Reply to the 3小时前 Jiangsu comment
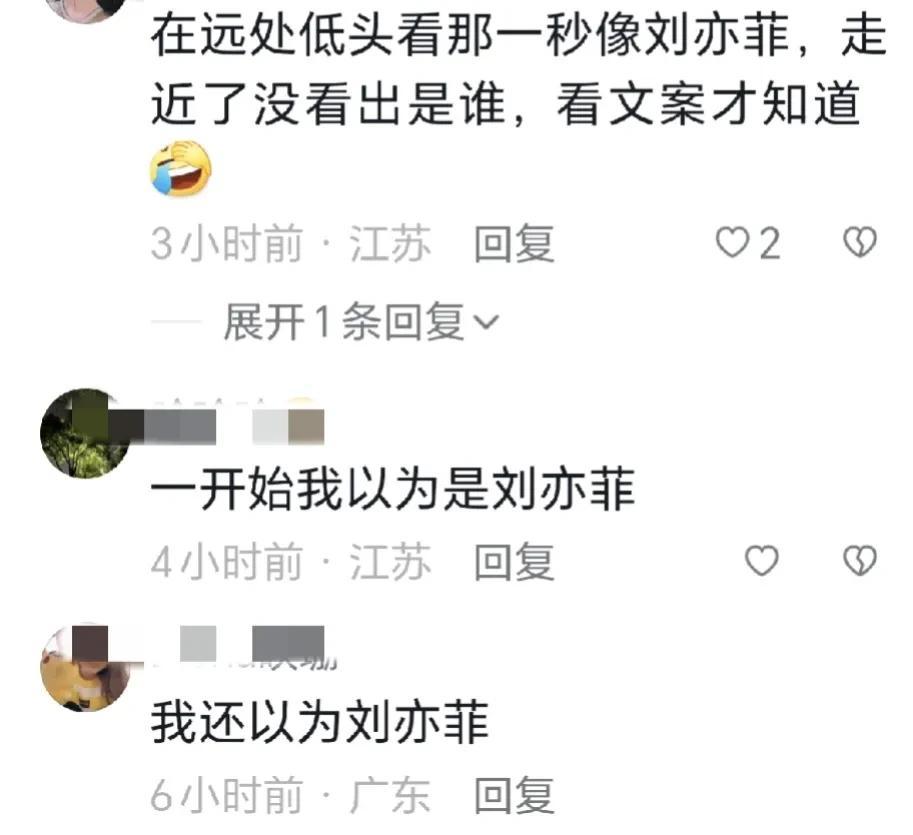Viewport: 913px width, 835px height. point(514,243)
